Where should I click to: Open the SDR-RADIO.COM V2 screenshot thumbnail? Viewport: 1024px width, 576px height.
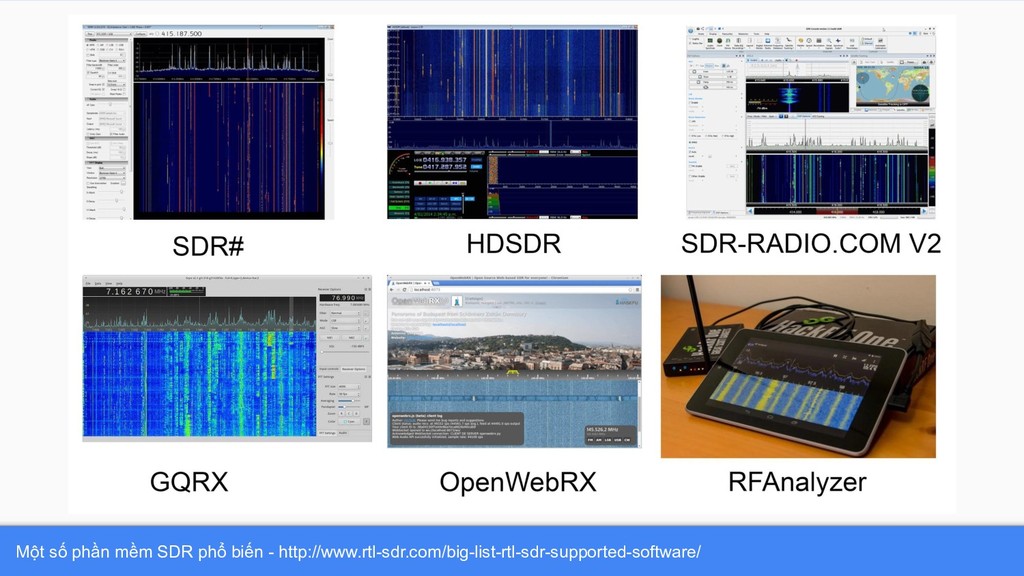(810, 122)
